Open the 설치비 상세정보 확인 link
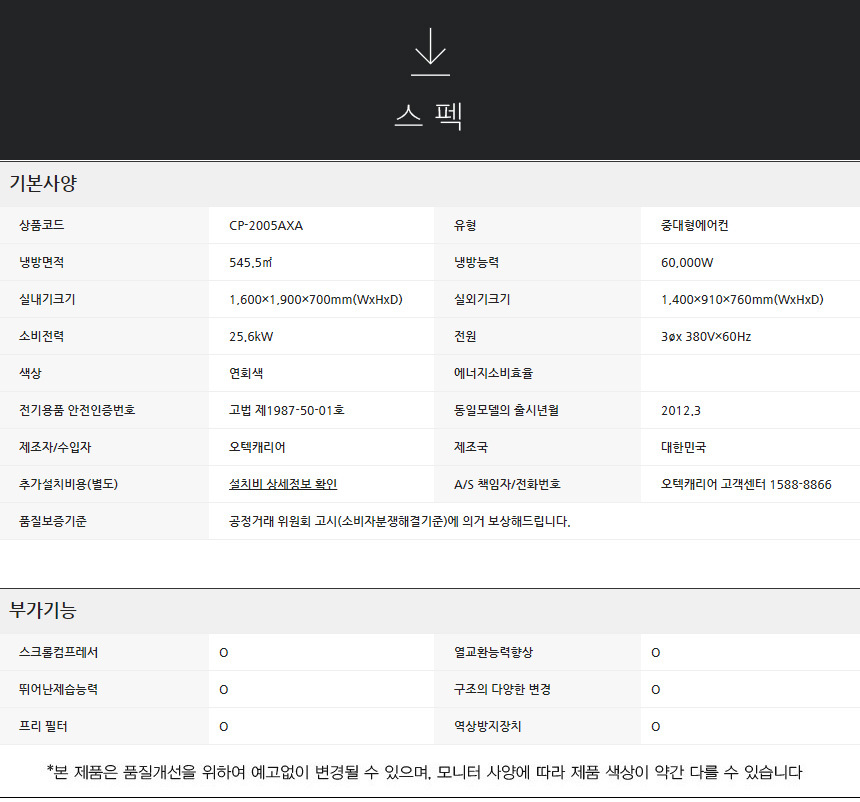 (x=283, y=484)
